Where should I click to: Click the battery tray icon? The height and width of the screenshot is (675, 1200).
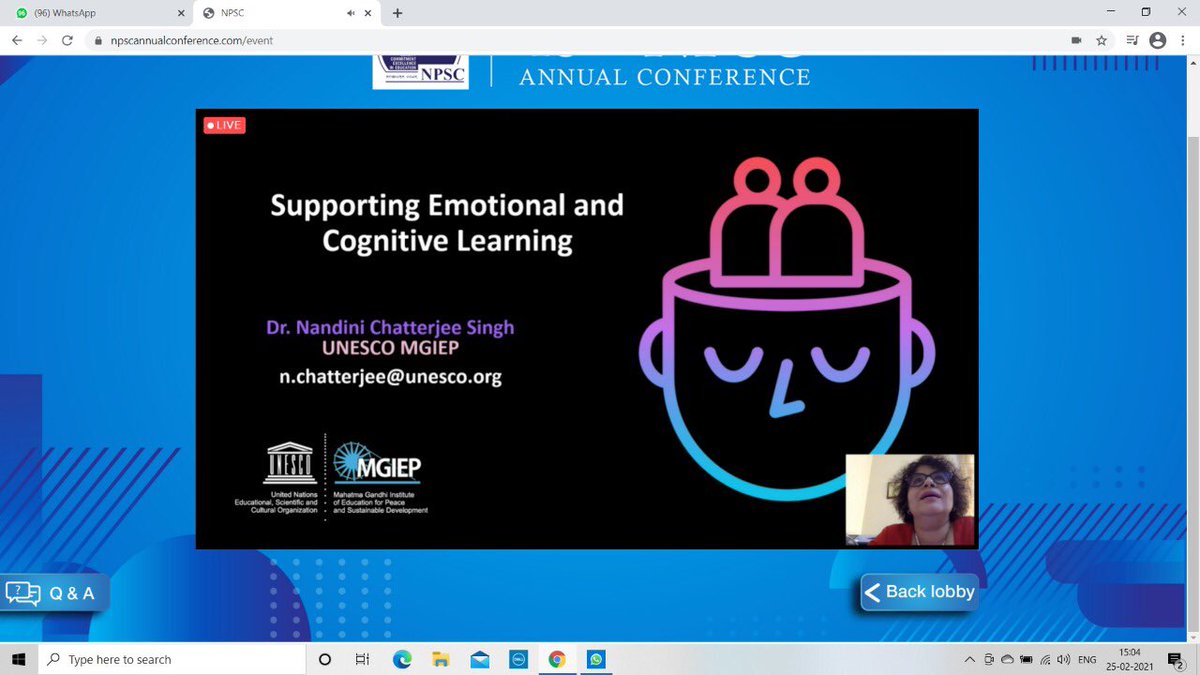point(1026,660)
